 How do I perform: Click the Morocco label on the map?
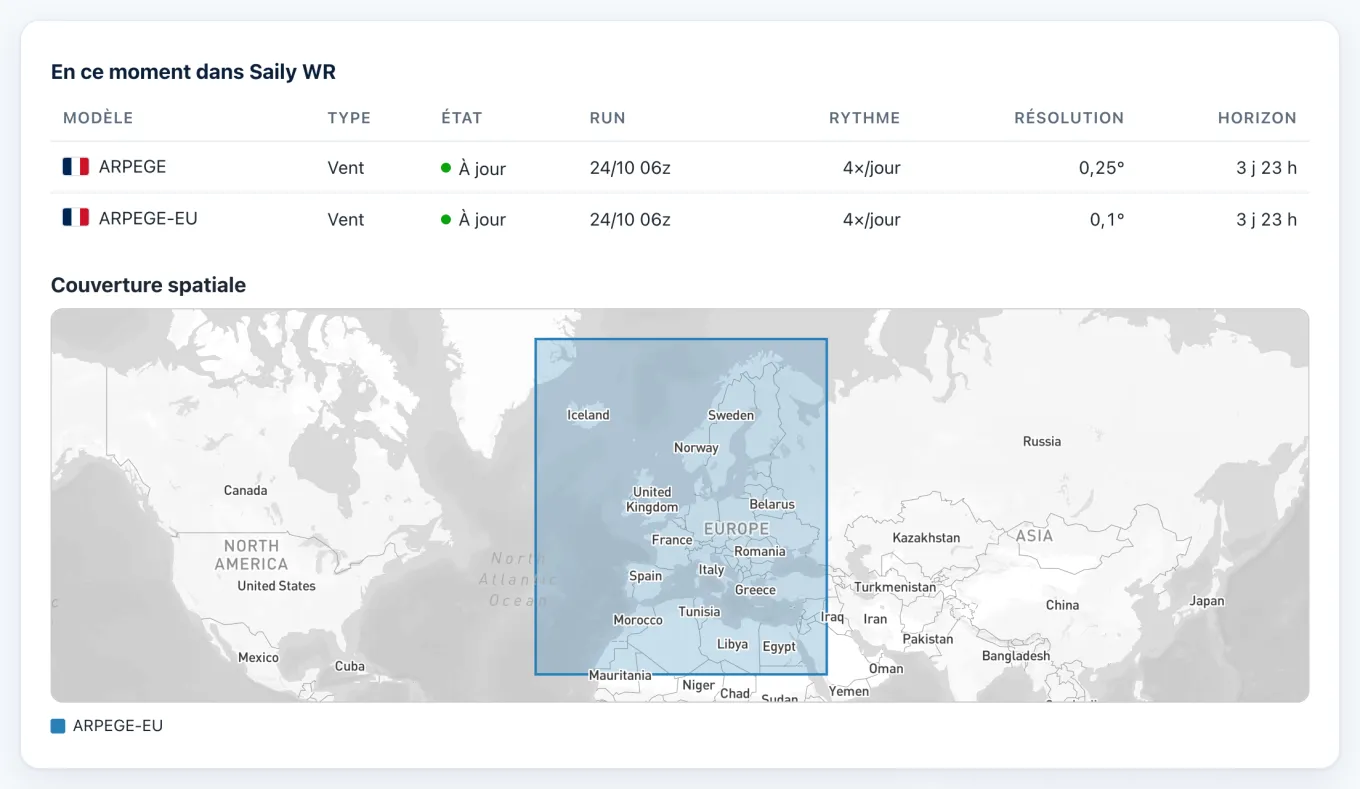pos(638,620)
